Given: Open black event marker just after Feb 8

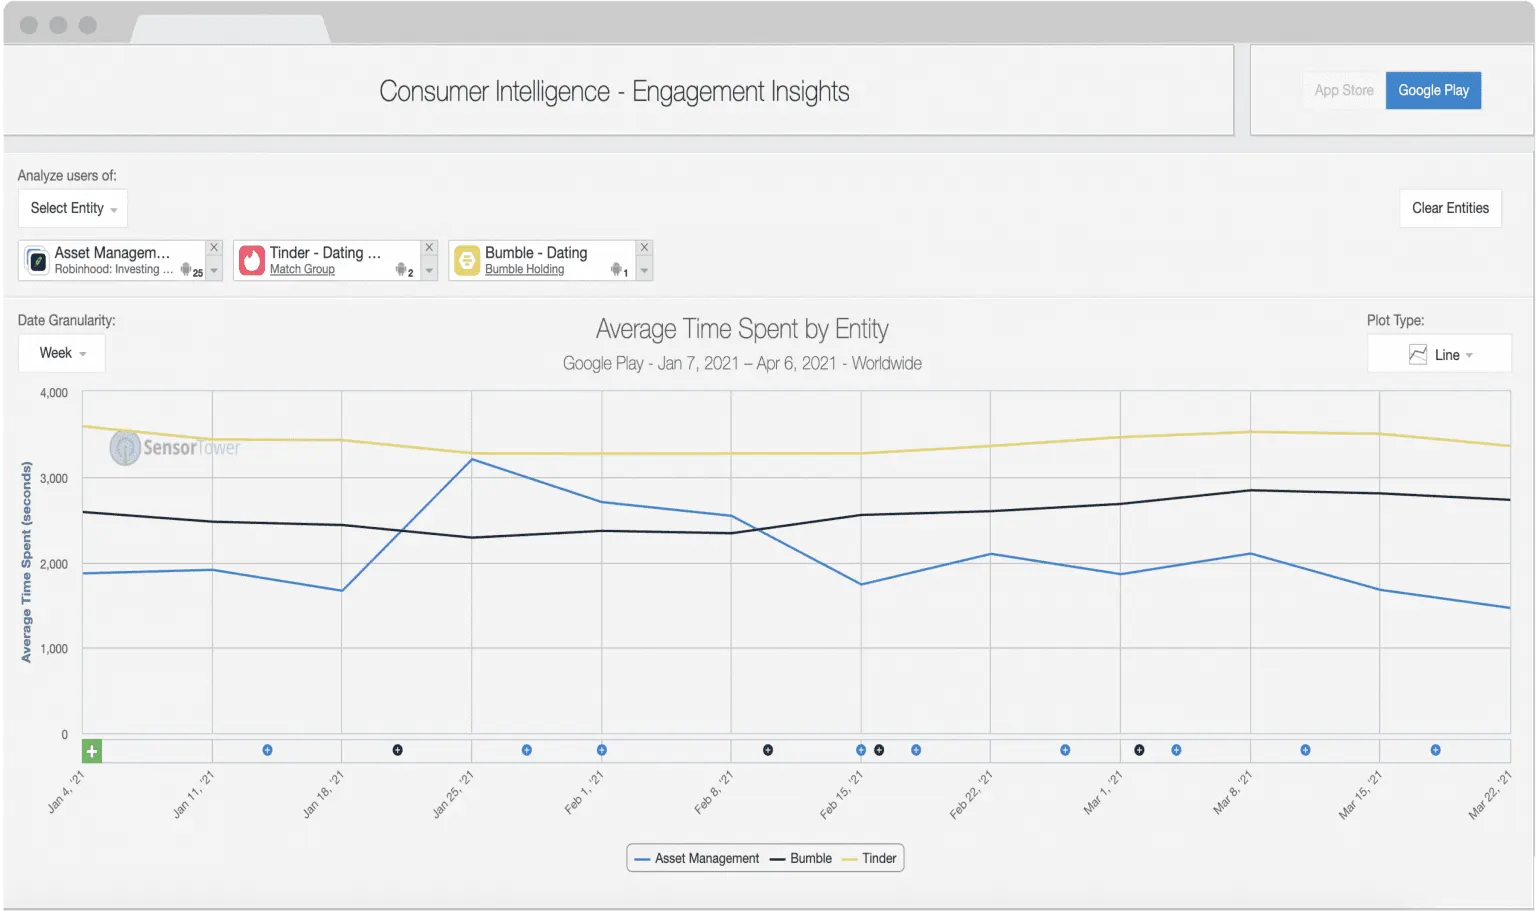Looking at the screenshot, I should 768,750.
